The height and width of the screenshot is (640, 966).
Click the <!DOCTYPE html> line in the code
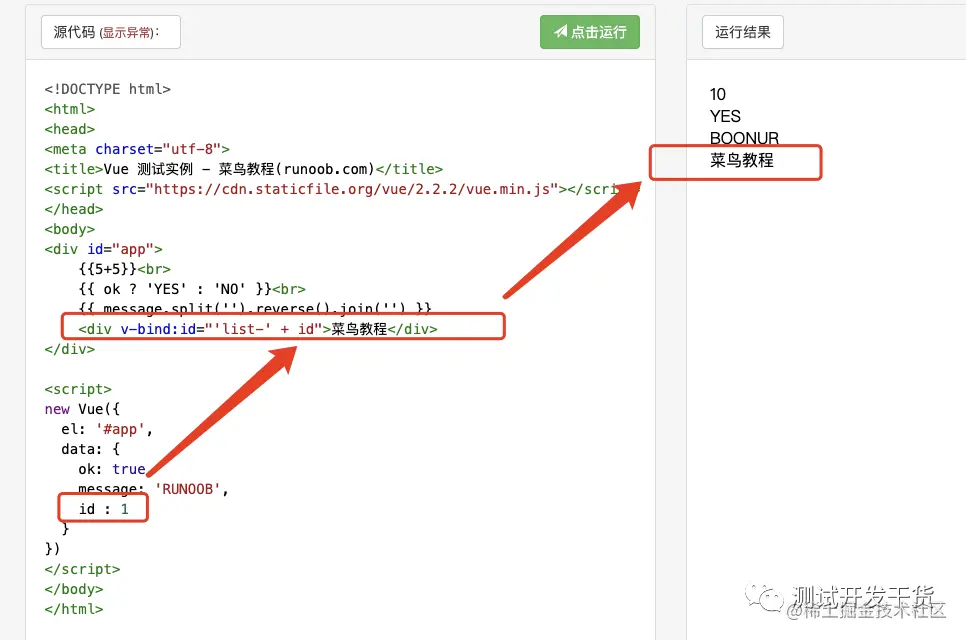[x=107, y=89]
